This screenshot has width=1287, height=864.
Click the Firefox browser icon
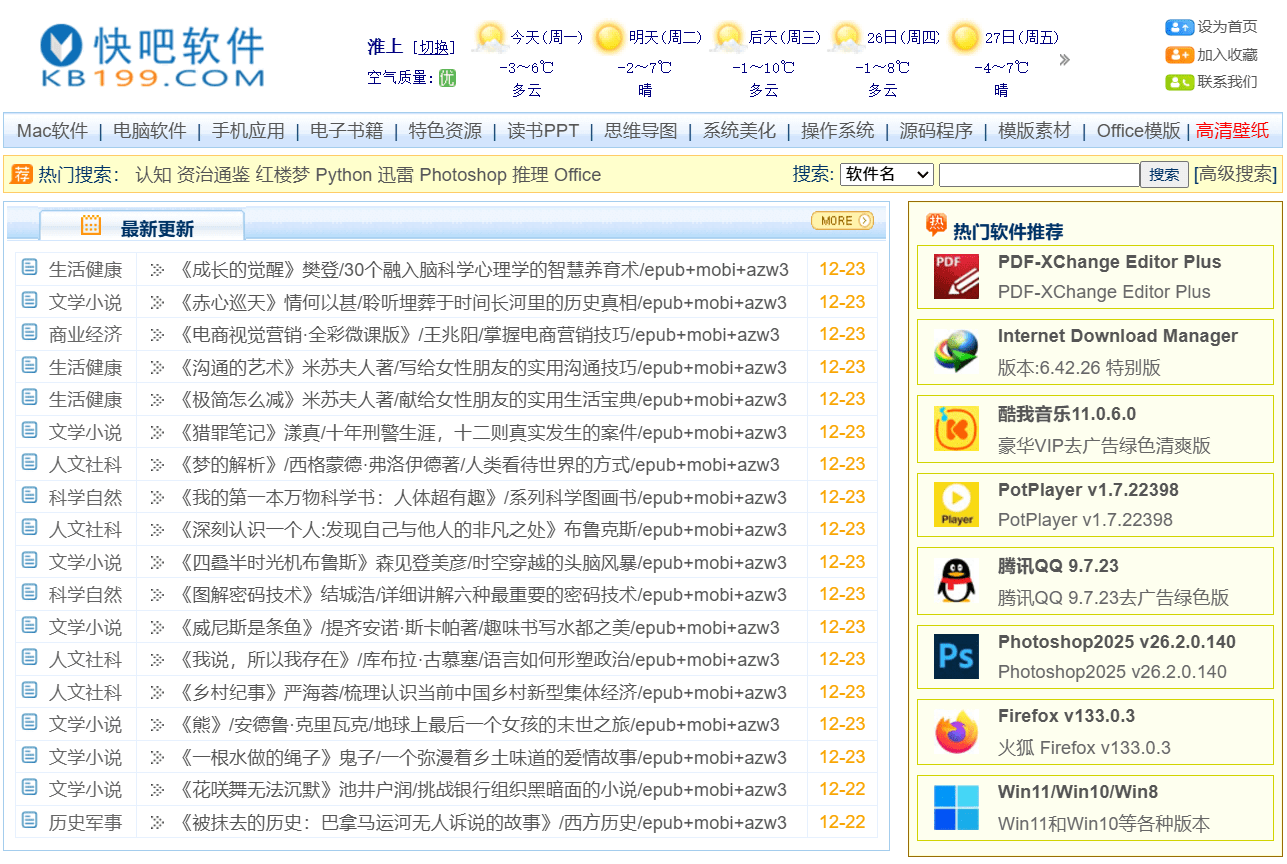[956, 732]
